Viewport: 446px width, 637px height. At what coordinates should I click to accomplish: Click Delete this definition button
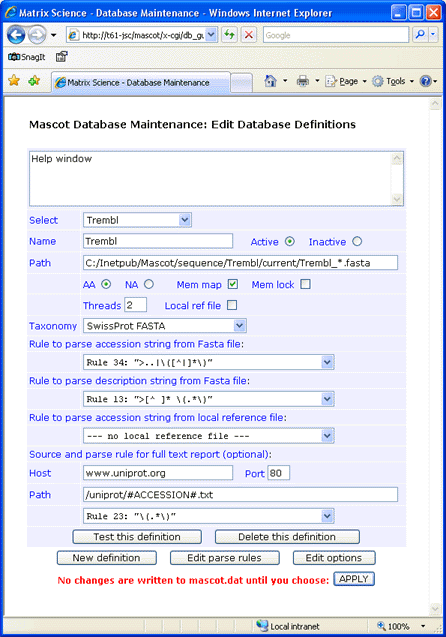coord(287,537)
